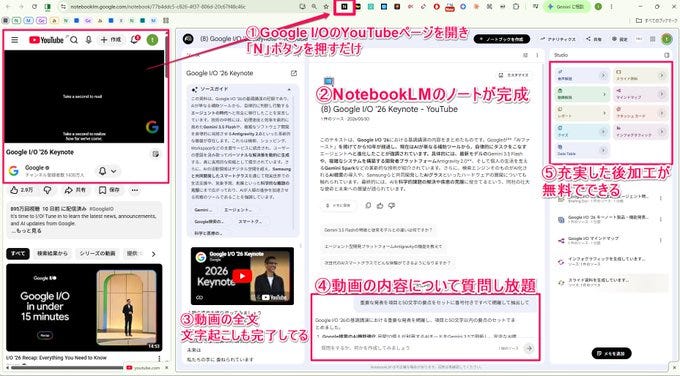Select the すべて filter chip

tap(18, 254)
